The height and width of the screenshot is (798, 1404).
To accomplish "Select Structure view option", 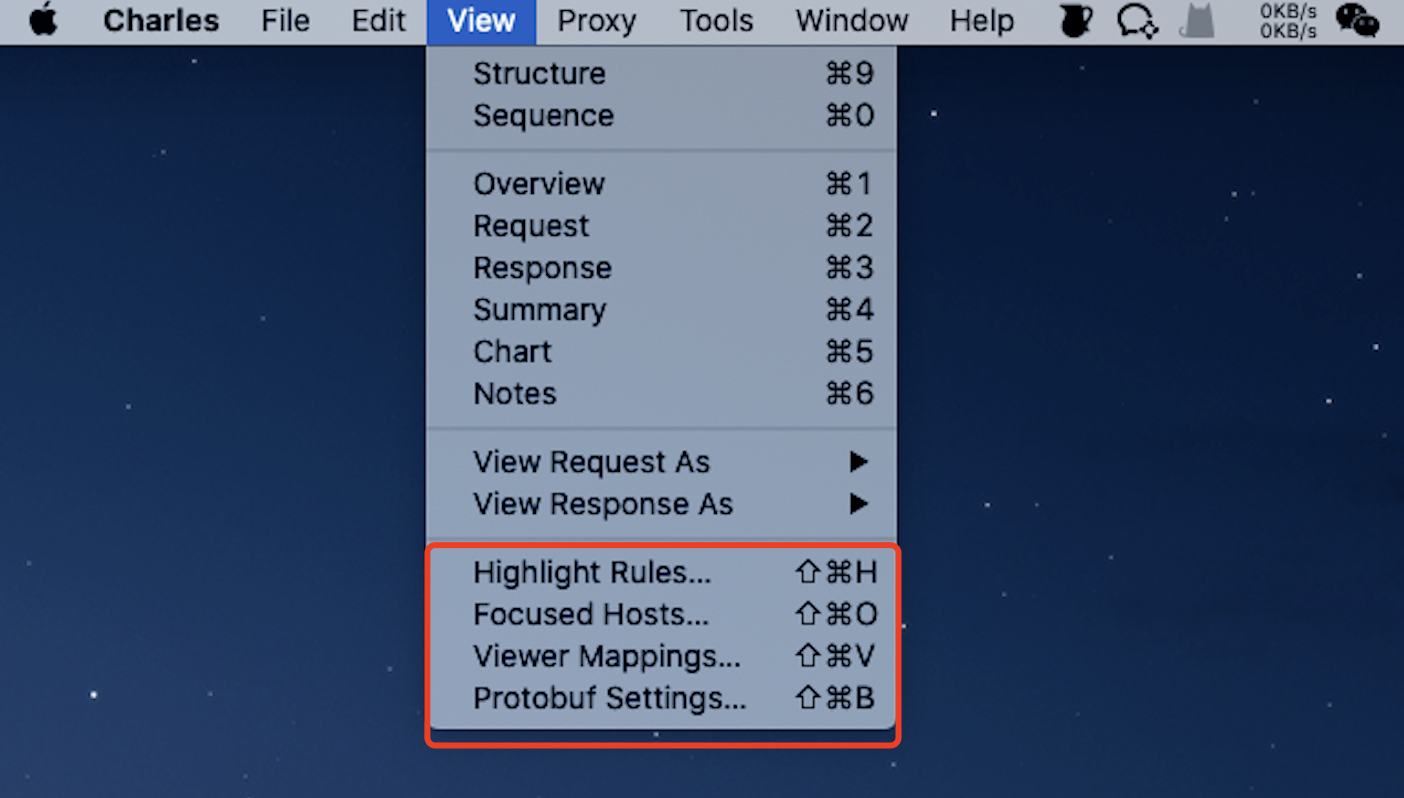I will (x=540, y=74).
